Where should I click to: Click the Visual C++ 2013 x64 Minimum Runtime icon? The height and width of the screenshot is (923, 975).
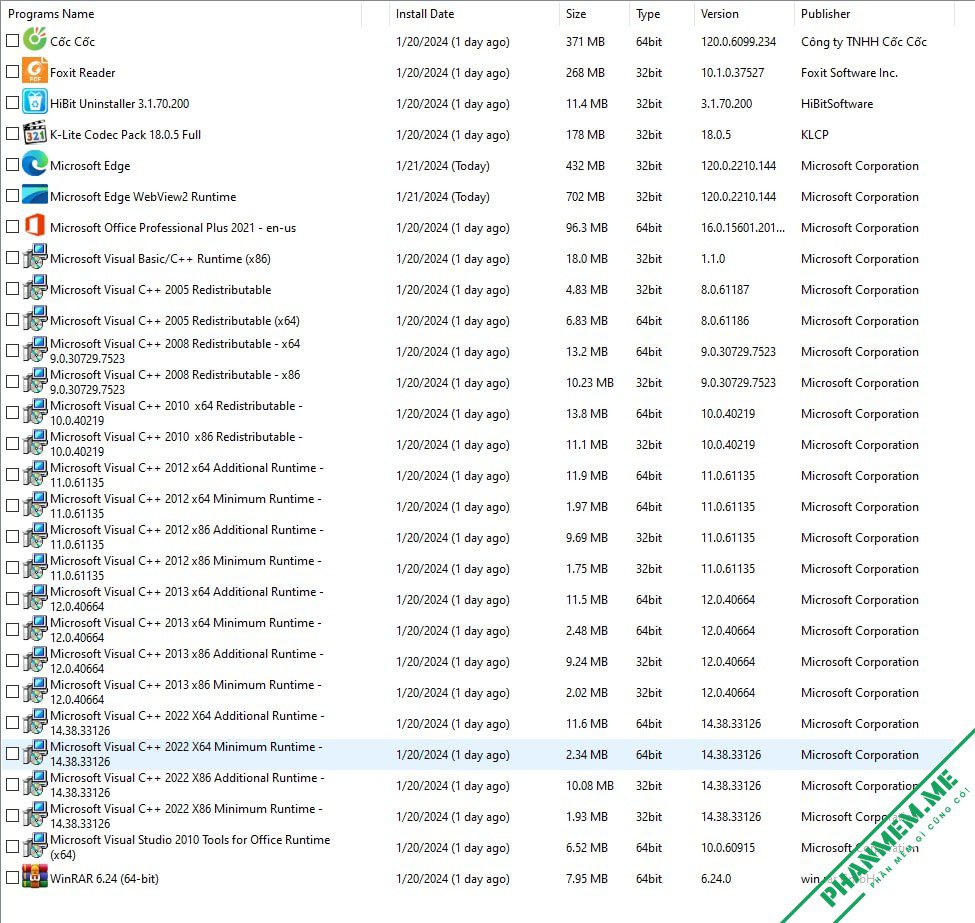(35, 628)
